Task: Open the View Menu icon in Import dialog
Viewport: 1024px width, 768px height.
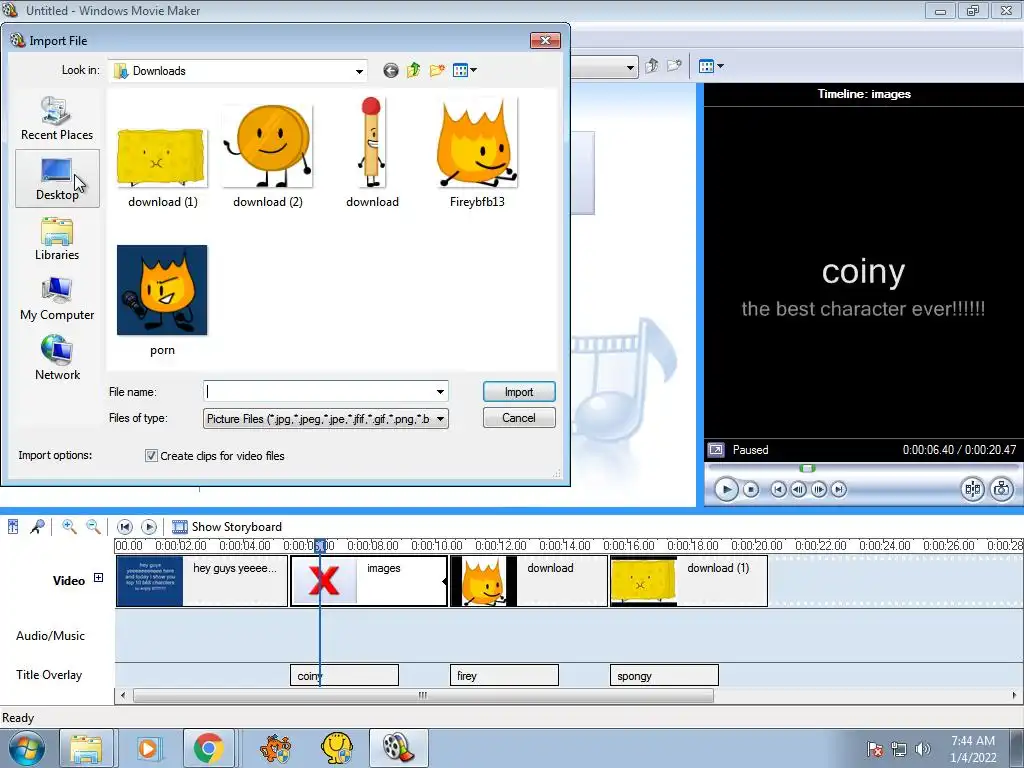Action: coord(464,71)
